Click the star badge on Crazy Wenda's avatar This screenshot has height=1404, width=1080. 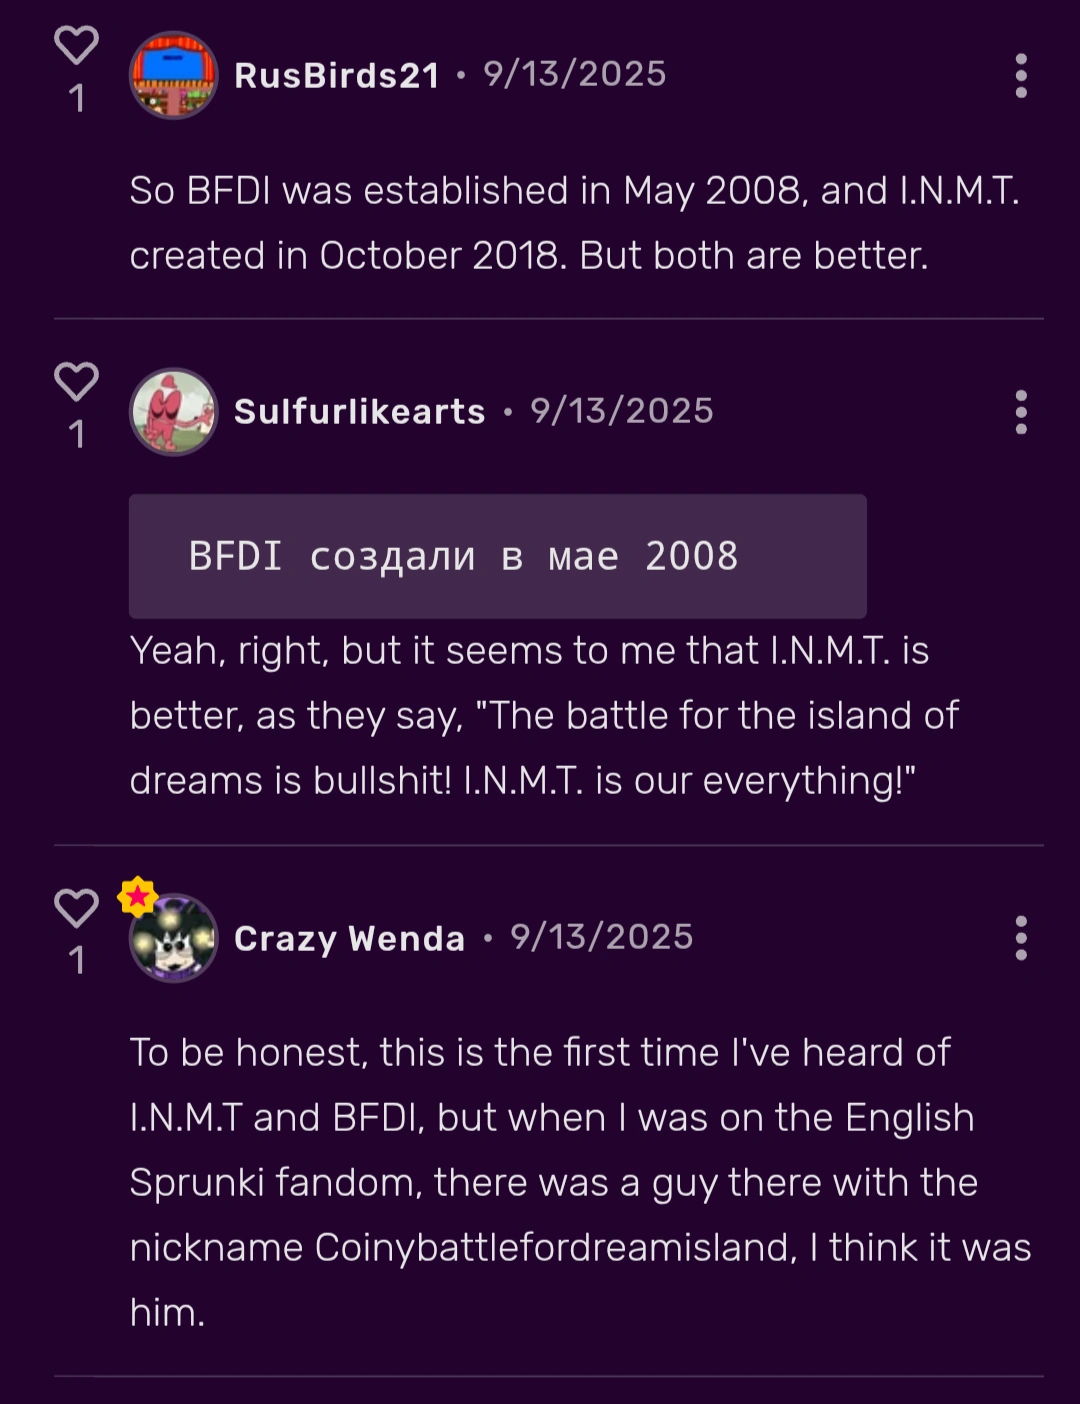tap(138, 896)
